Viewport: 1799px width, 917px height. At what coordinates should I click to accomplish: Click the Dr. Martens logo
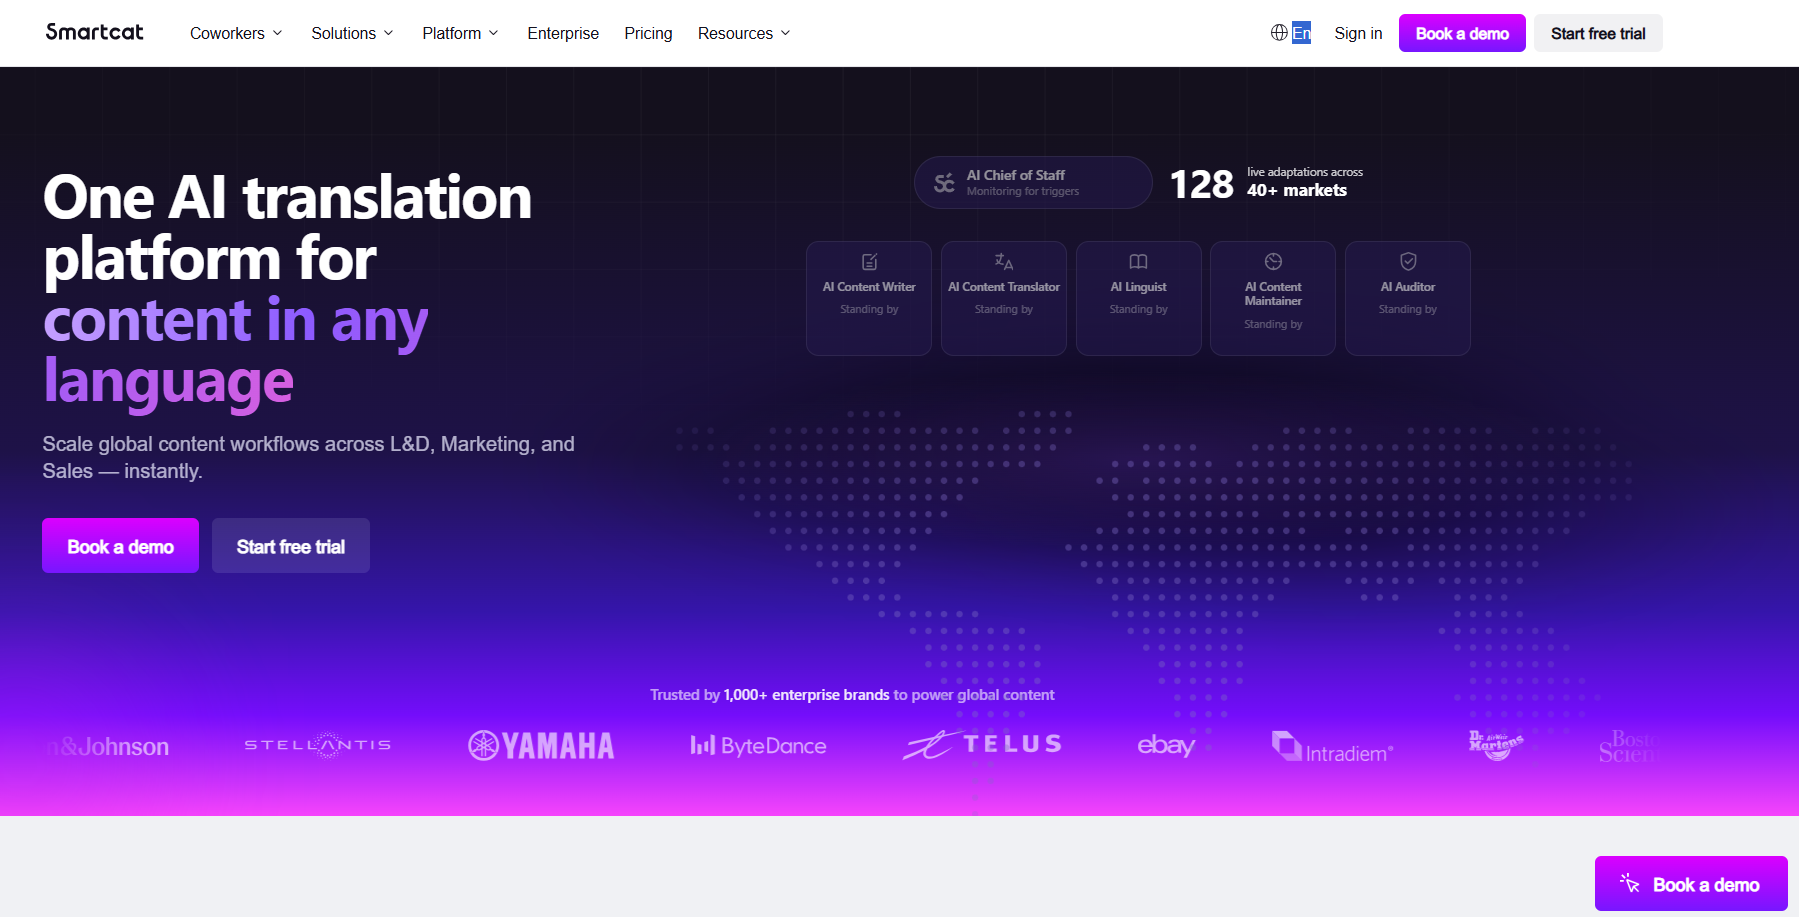point(1496,745)
